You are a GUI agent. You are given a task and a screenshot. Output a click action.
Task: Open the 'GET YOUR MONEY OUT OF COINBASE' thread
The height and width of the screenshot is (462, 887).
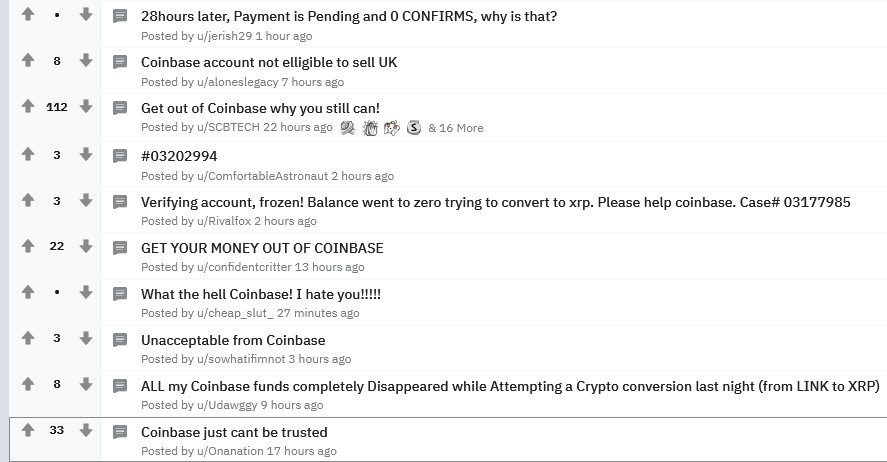pos(262,248)
